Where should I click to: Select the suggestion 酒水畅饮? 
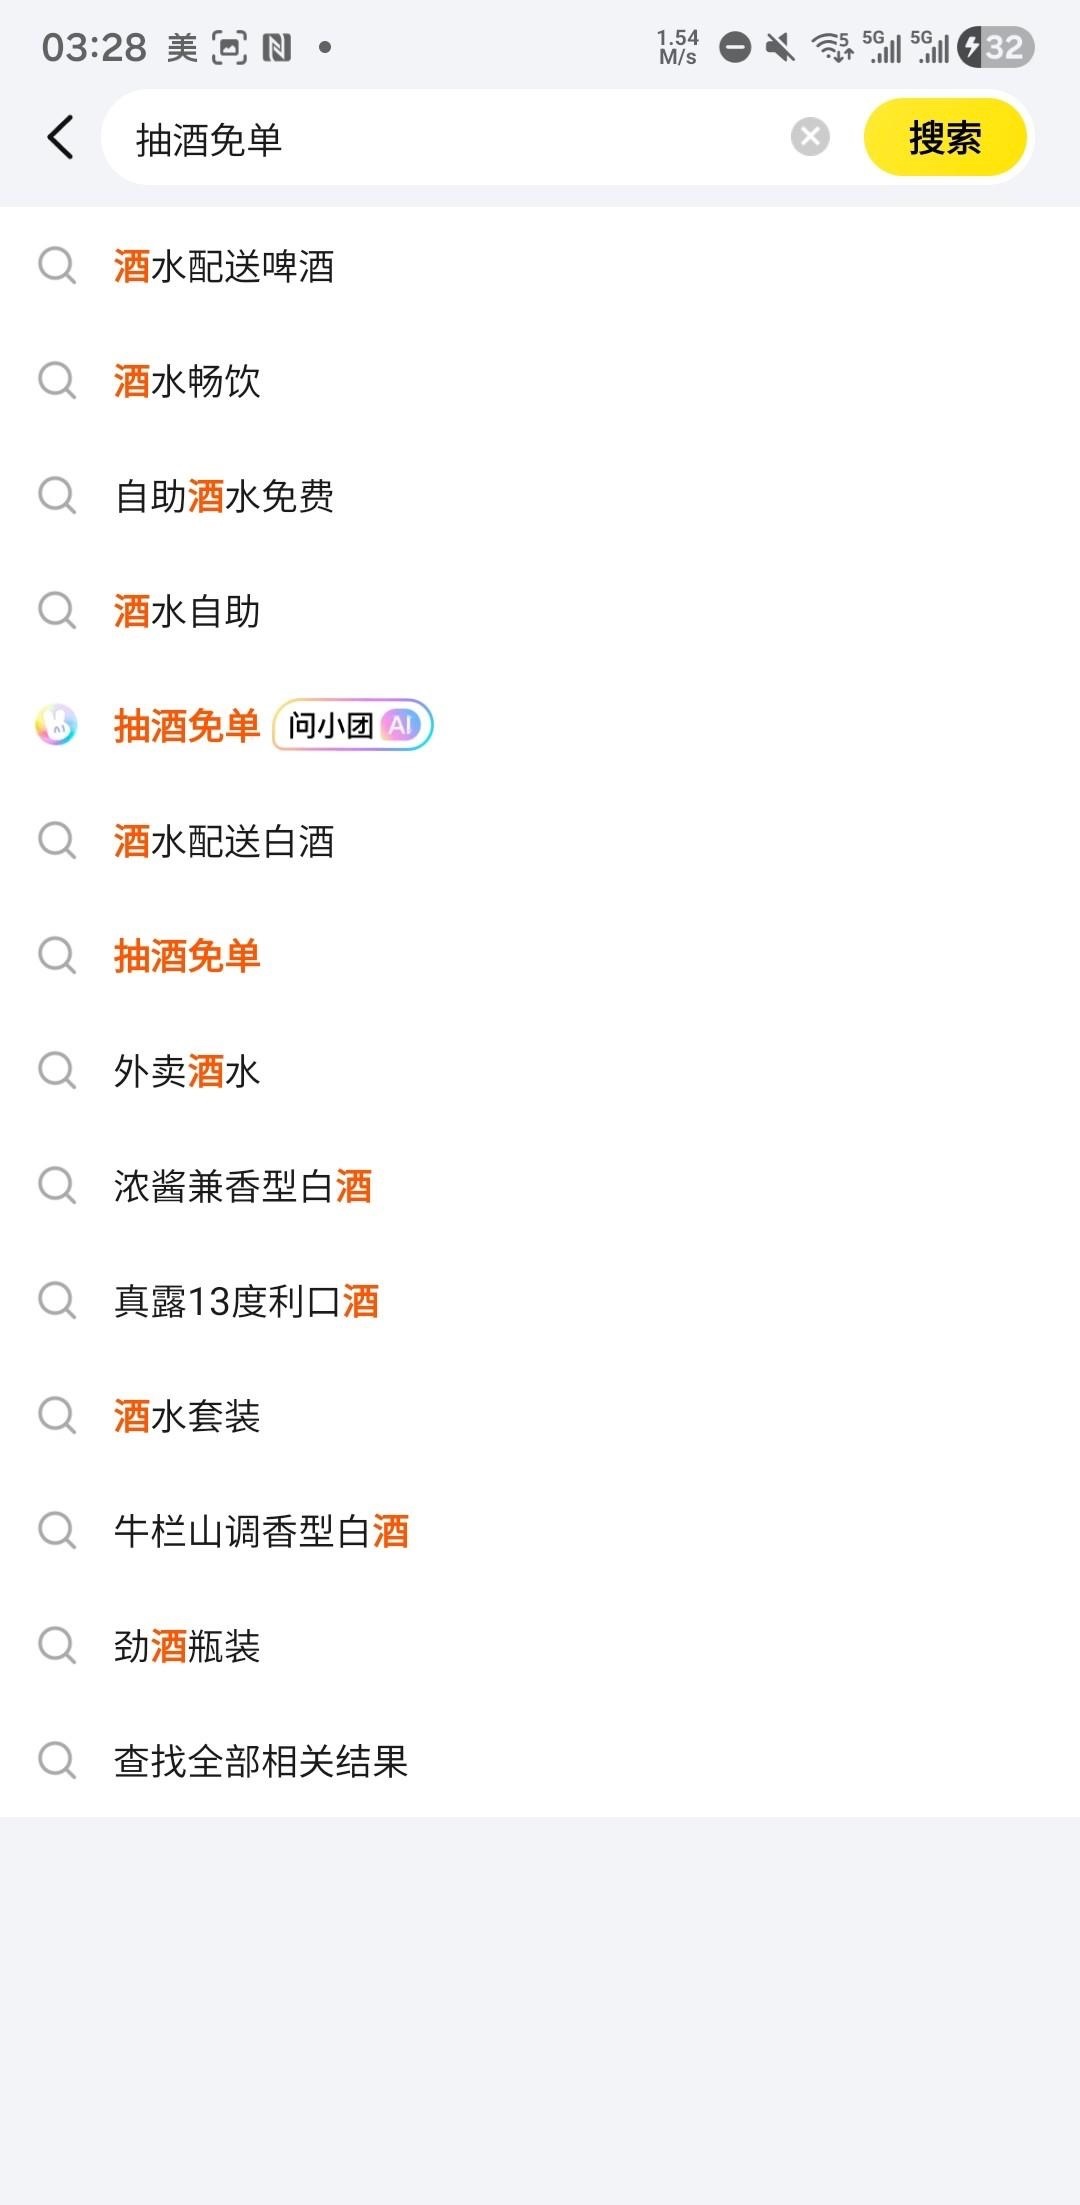tap(187, 382)
